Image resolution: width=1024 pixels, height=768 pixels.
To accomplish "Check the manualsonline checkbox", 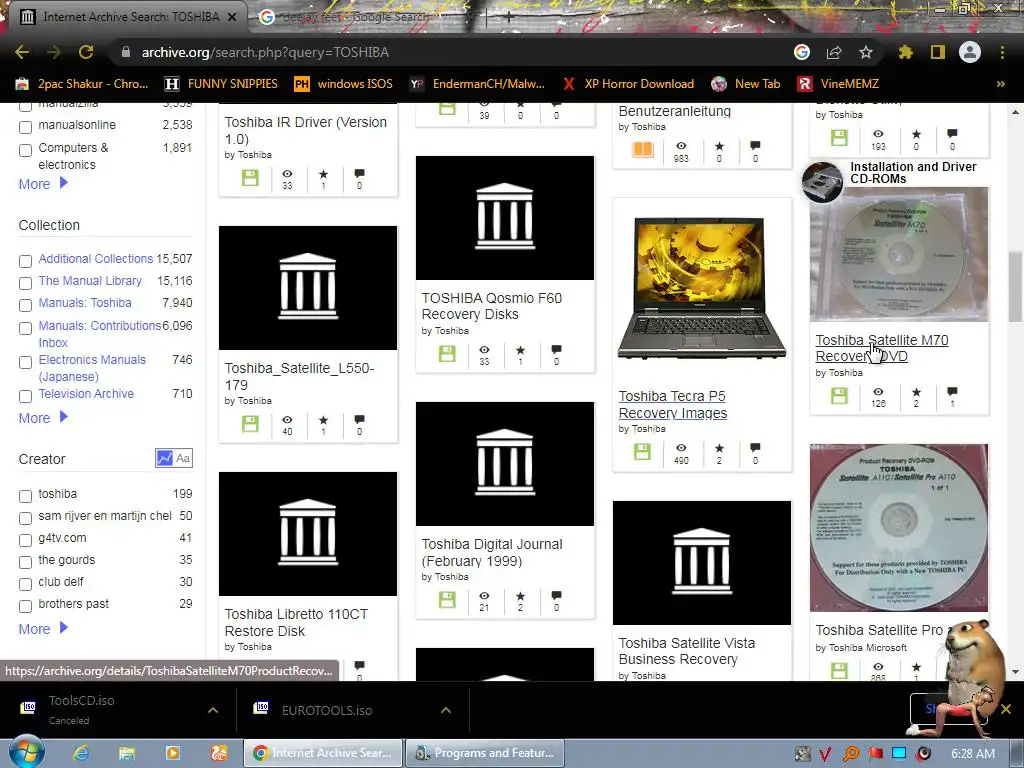I will [25, 127].
